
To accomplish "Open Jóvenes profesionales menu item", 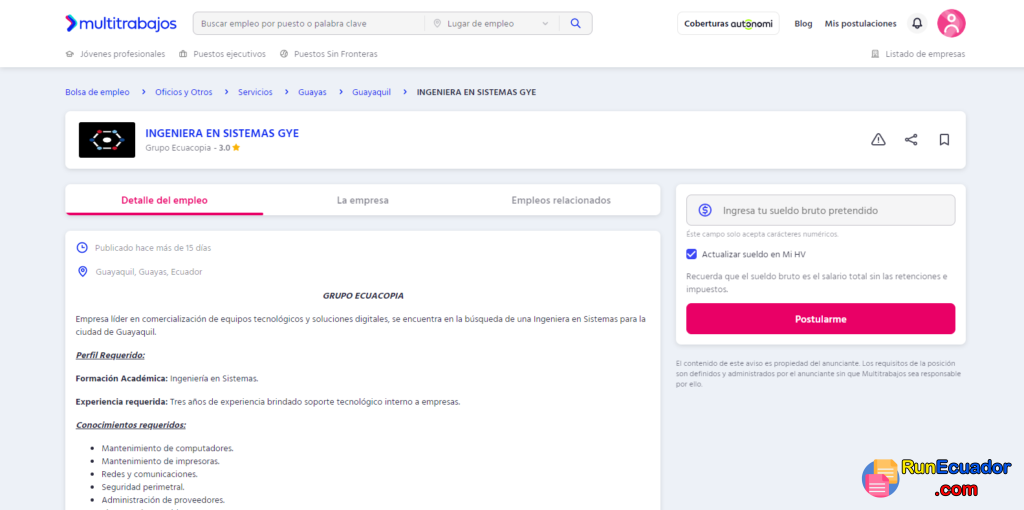I will pos(123,54).
